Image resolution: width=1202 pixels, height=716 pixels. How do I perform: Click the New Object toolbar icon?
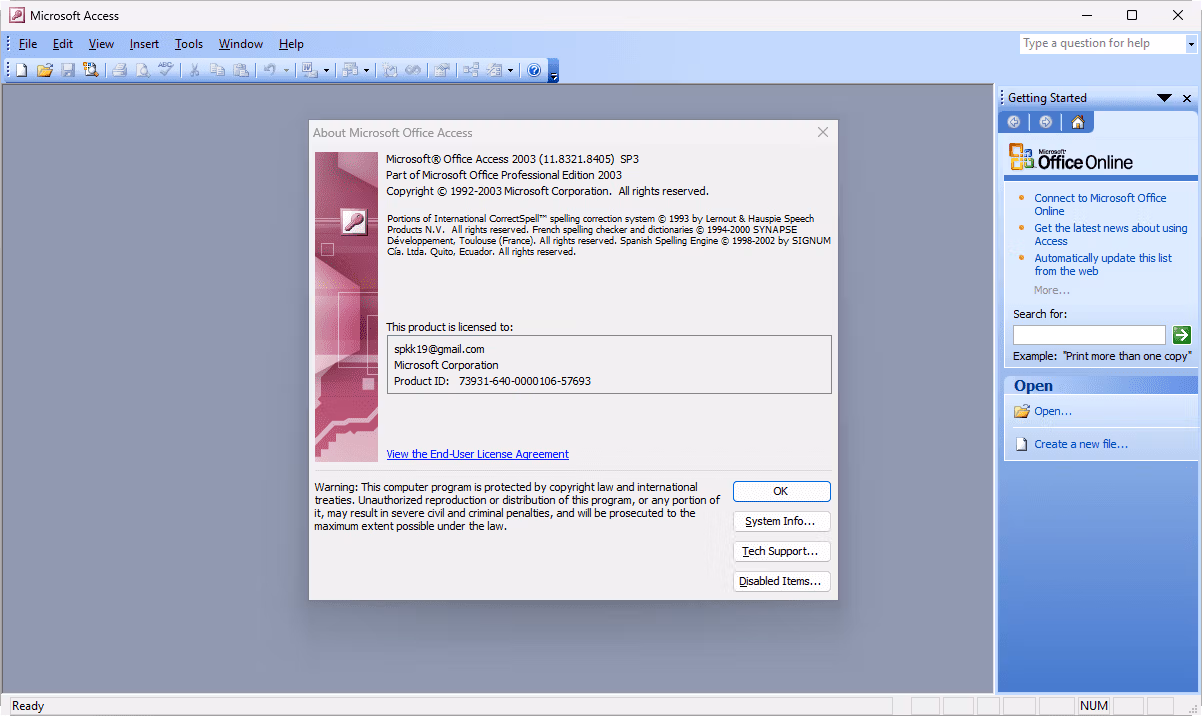(494, 70)
